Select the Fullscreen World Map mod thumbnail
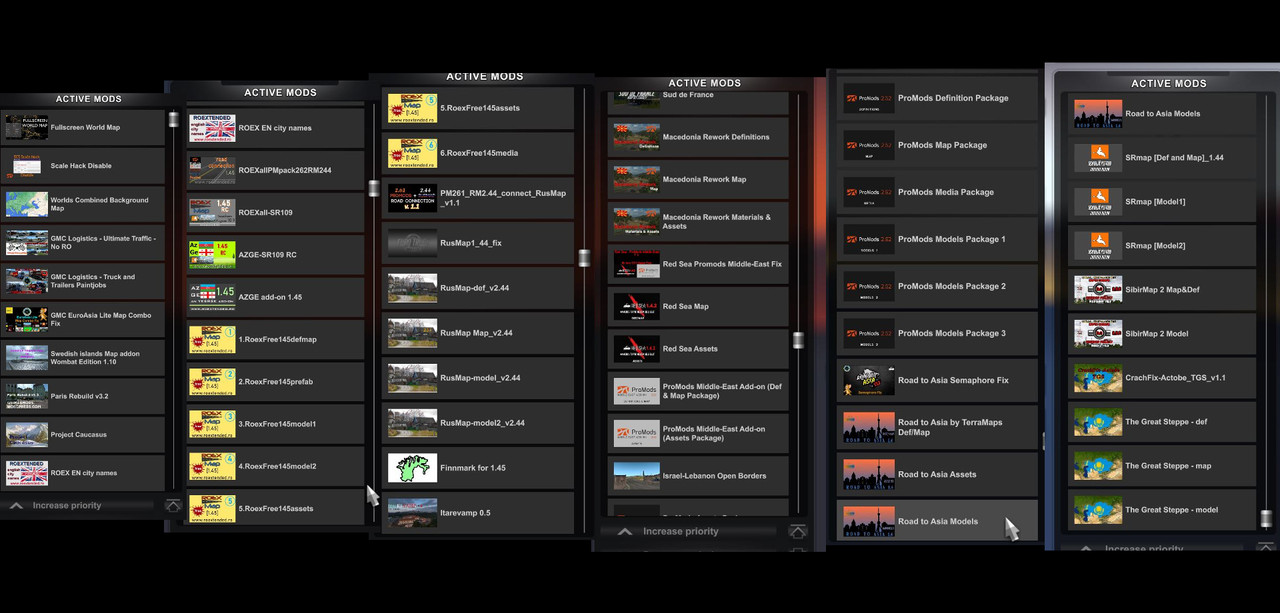This screenshot has width=1280, height=613. [27, 127]
